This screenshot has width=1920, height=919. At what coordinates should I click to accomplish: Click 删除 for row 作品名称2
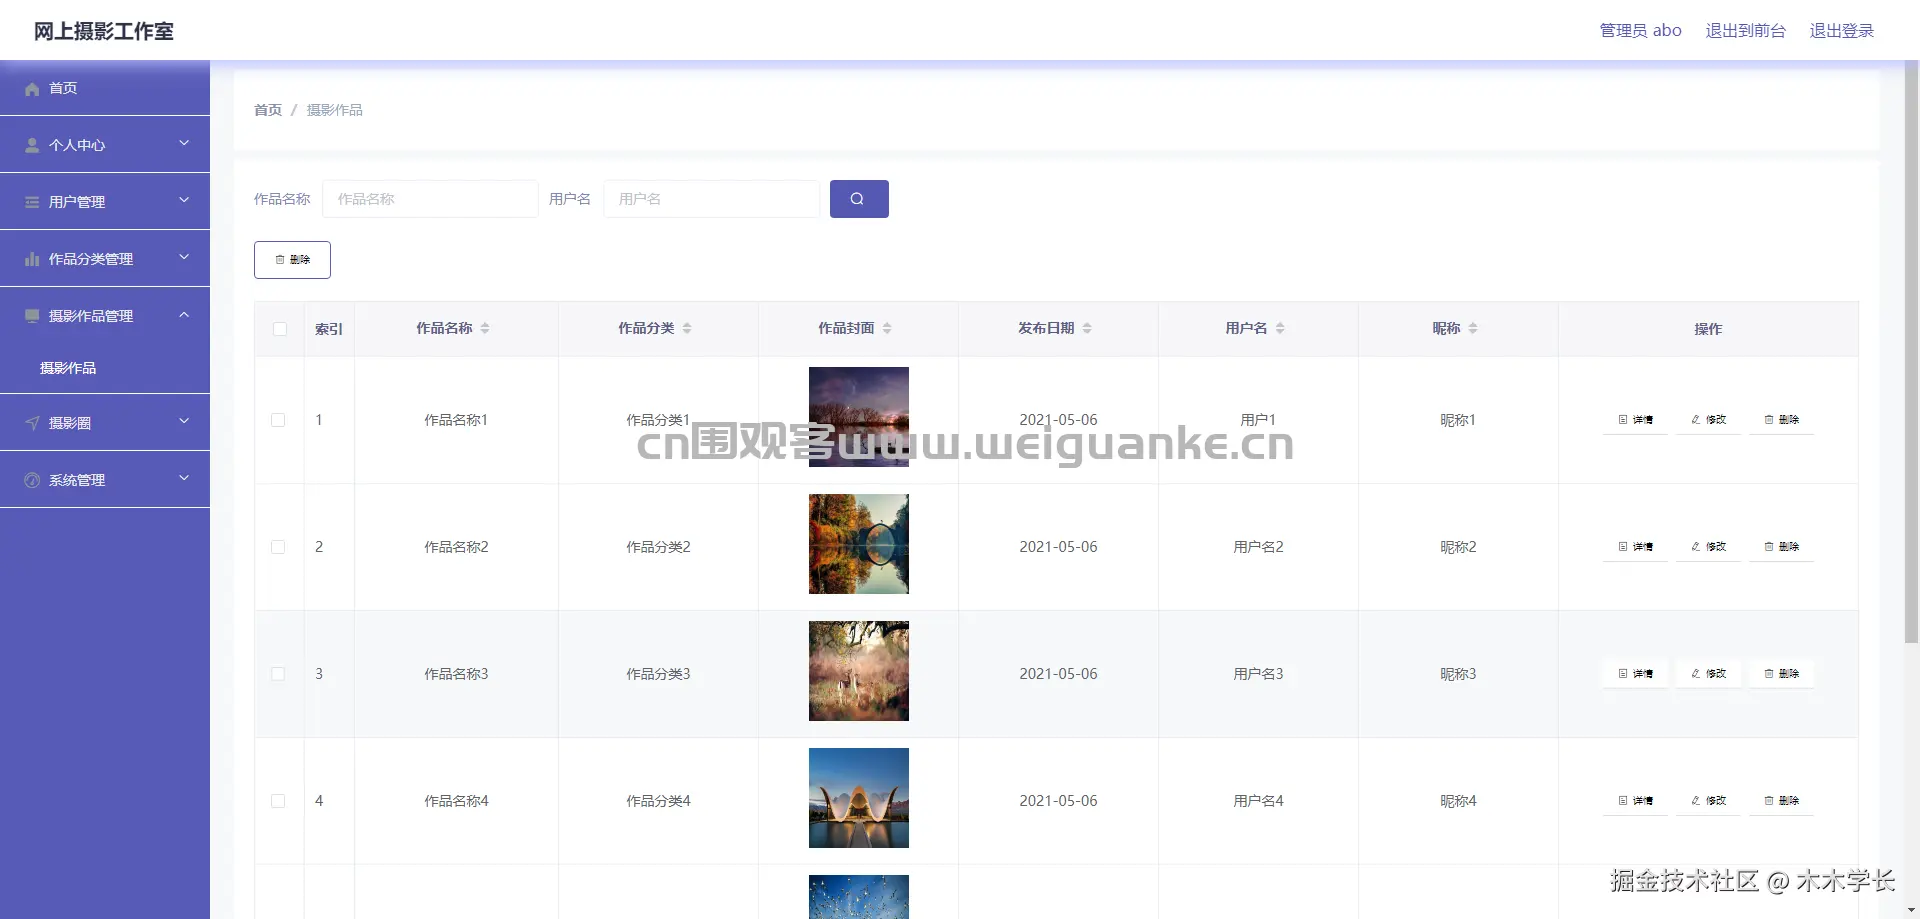click(1781, 547)
